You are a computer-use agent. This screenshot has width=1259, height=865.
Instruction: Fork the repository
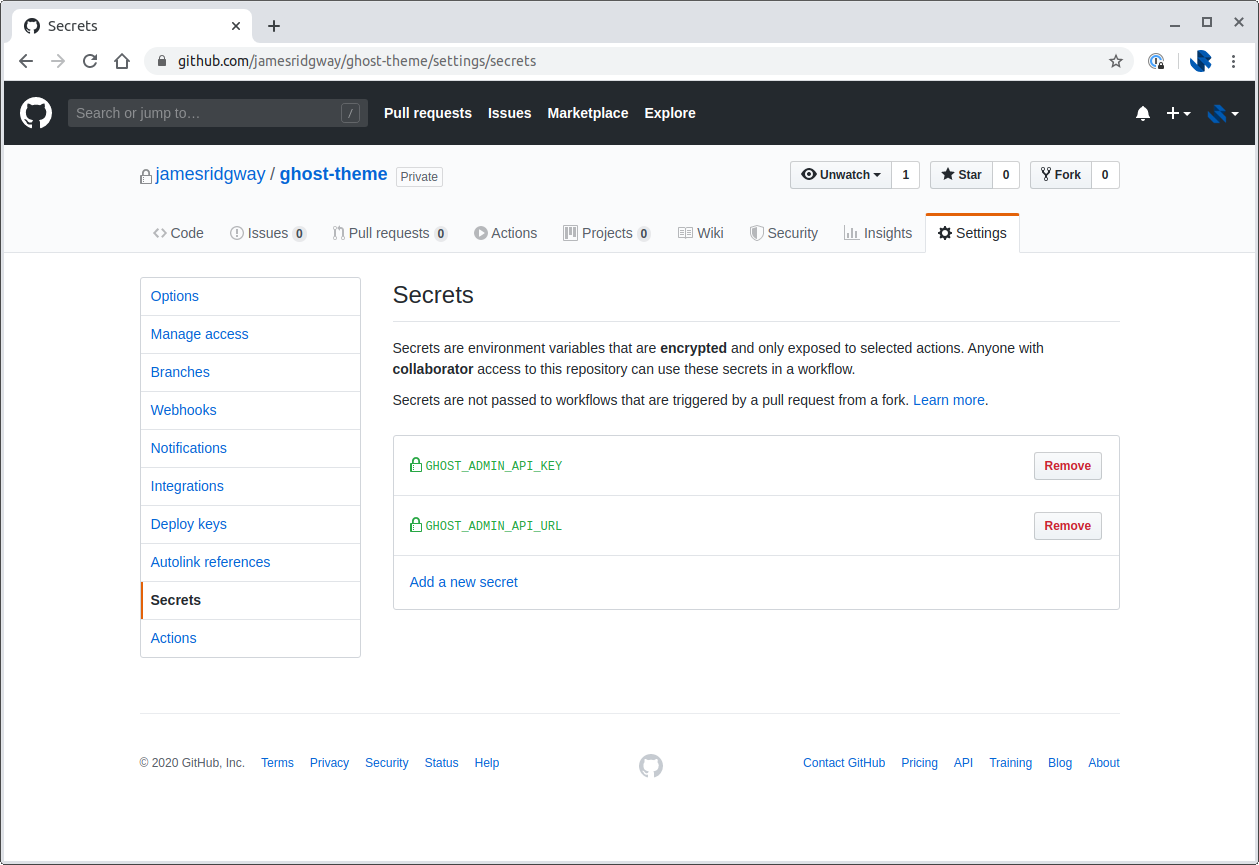pyautogui.click(x=1061, y=175)
